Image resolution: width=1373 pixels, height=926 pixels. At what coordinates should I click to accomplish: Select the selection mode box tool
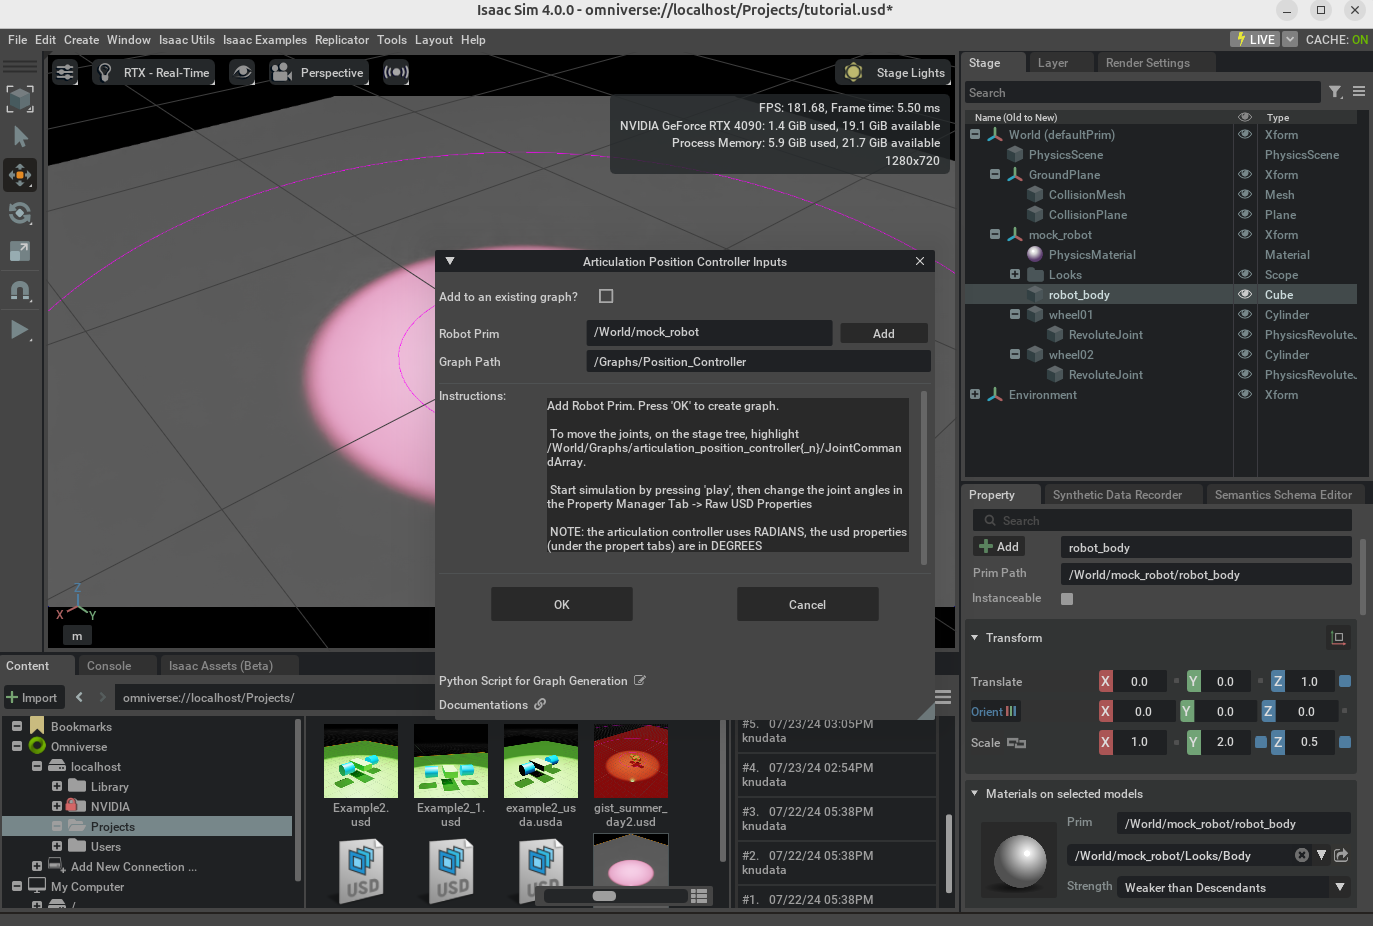[20, 98]
